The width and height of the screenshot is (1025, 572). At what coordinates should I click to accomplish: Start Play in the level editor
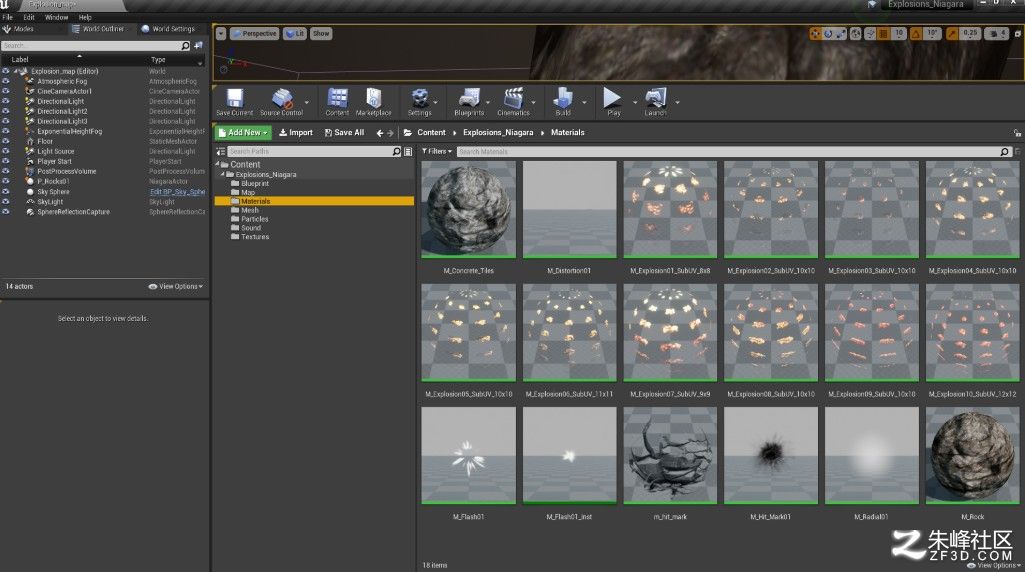tap(613, 102)
